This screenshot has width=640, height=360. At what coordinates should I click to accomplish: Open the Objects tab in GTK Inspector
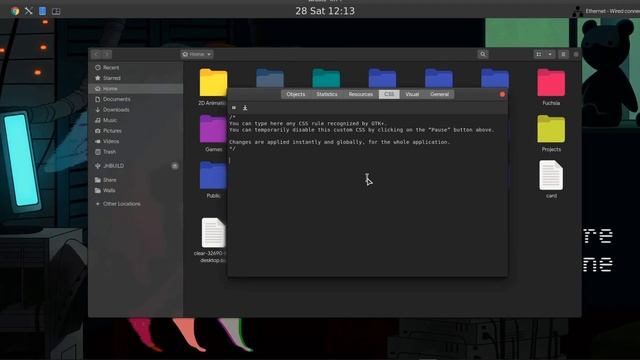(x=296, y=94)
